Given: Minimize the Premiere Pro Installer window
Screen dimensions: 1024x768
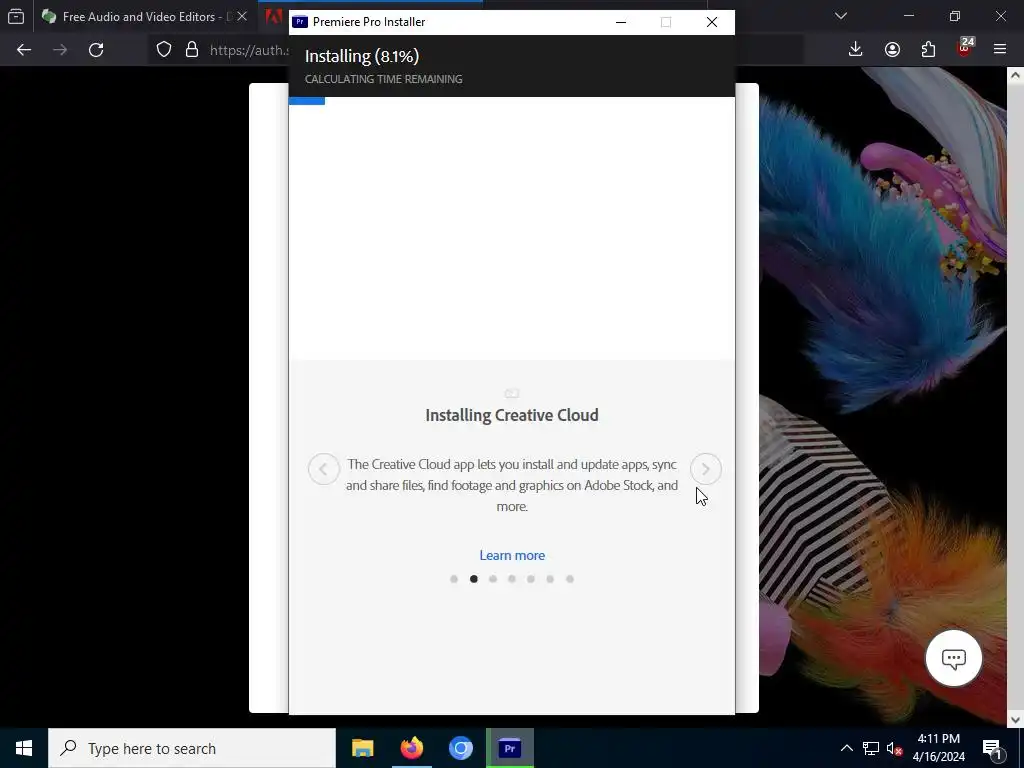Looking at the screenshot, I should (621, 22).
